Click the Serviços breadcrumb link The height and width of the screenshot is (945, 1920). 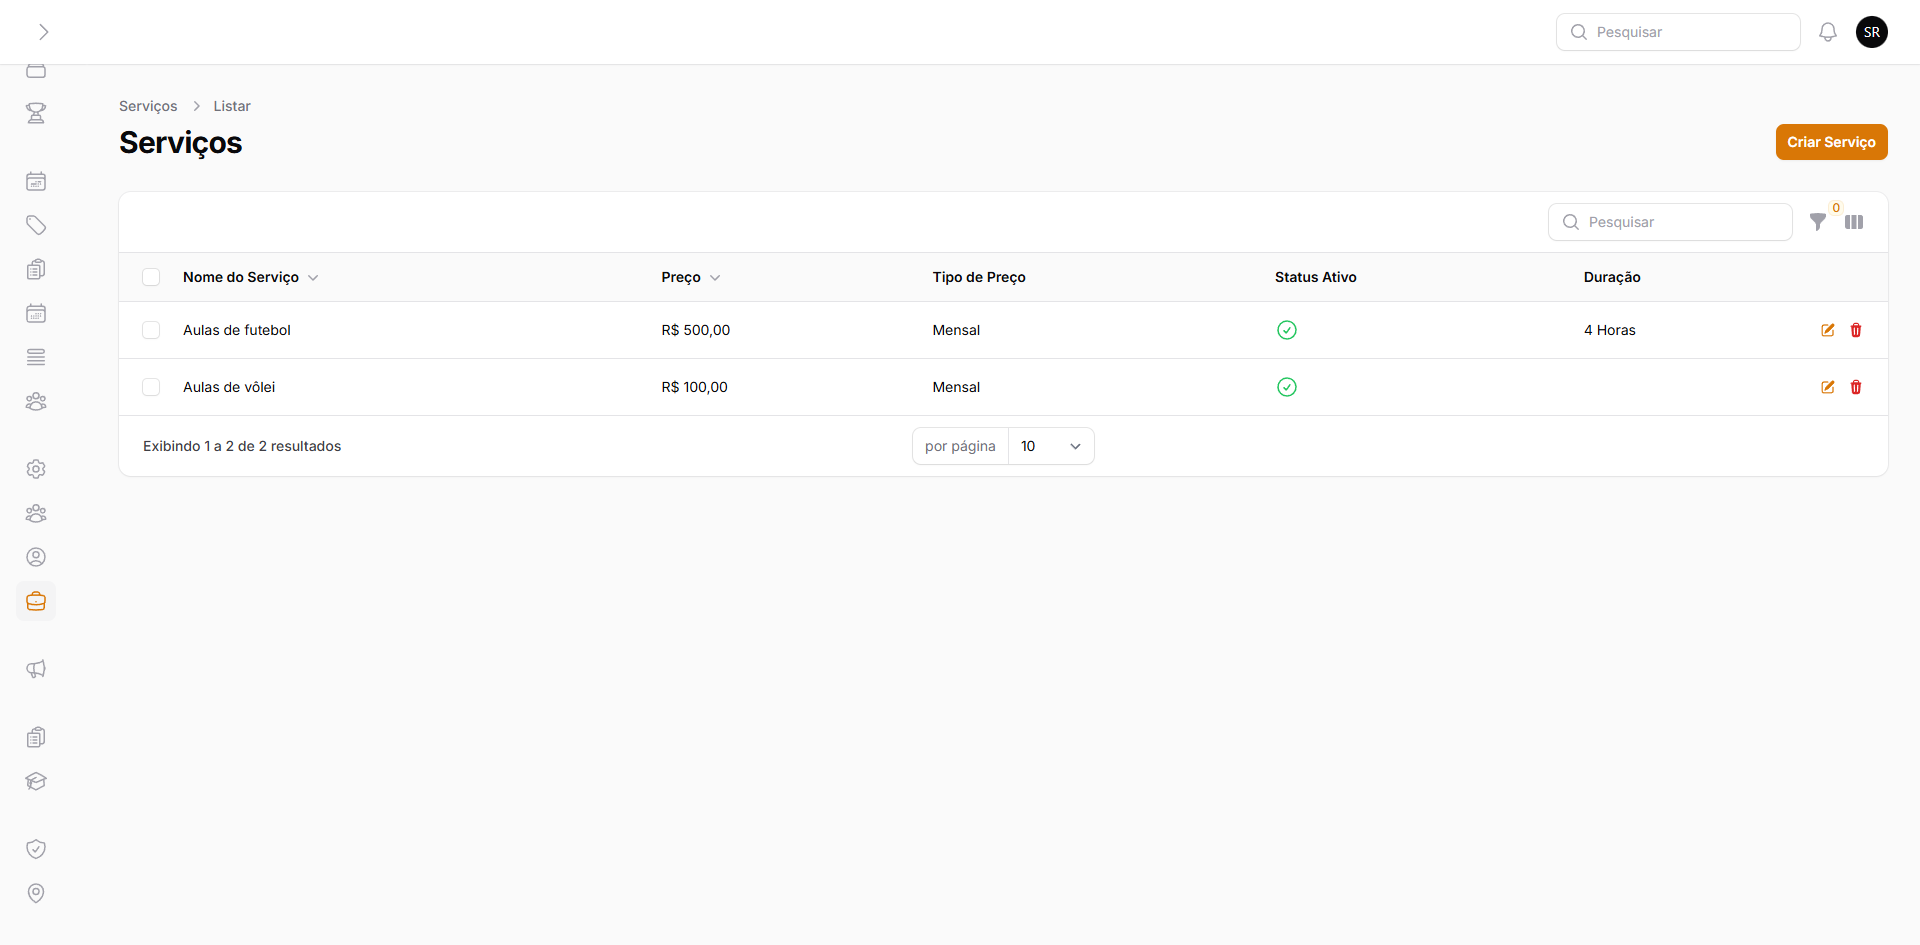148,106
